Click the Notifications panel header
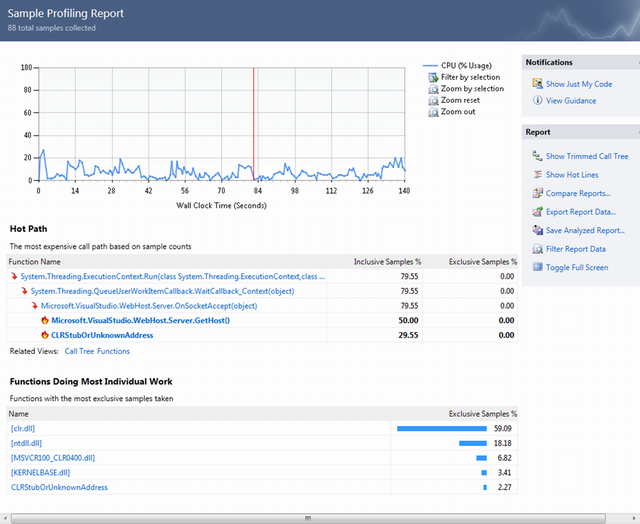The height and width of the screenshot is (524, 640). tap(581, 62)
